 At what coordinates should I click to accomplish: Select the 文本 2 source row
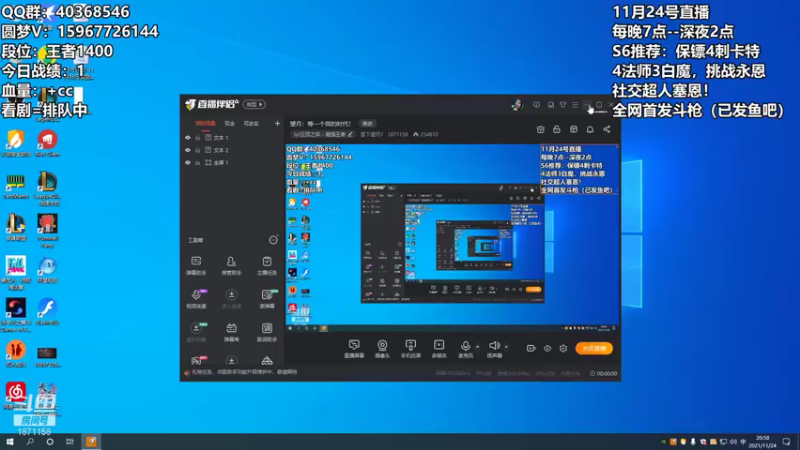tap(231, 150)
